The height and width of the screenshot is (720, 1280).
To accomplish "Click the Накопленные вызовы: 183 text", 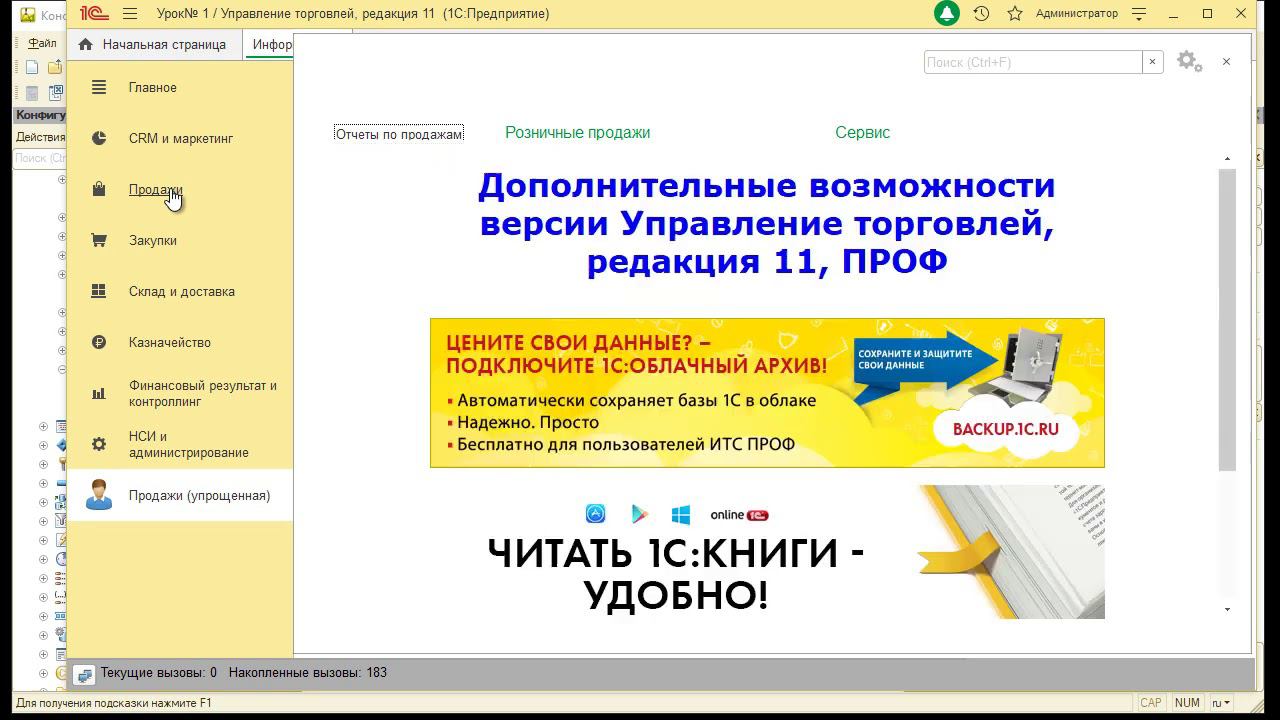I will click(x=308, y=673).
